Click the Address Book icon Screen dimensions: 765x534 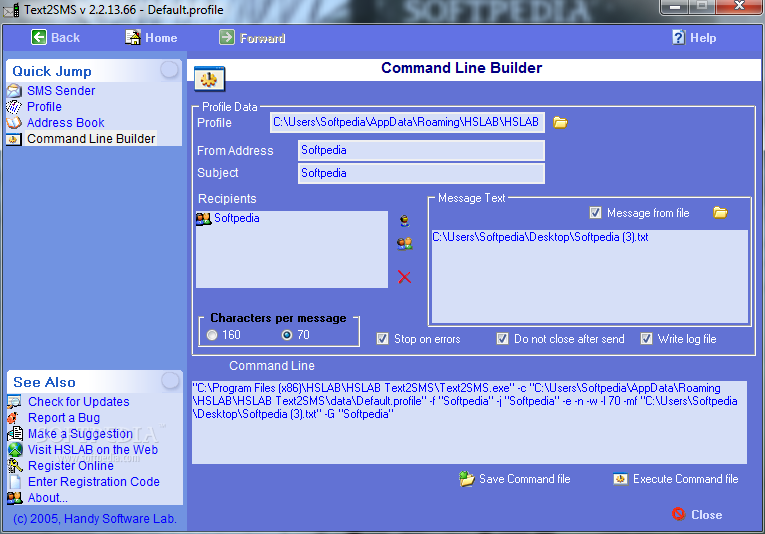click(14, 123)
